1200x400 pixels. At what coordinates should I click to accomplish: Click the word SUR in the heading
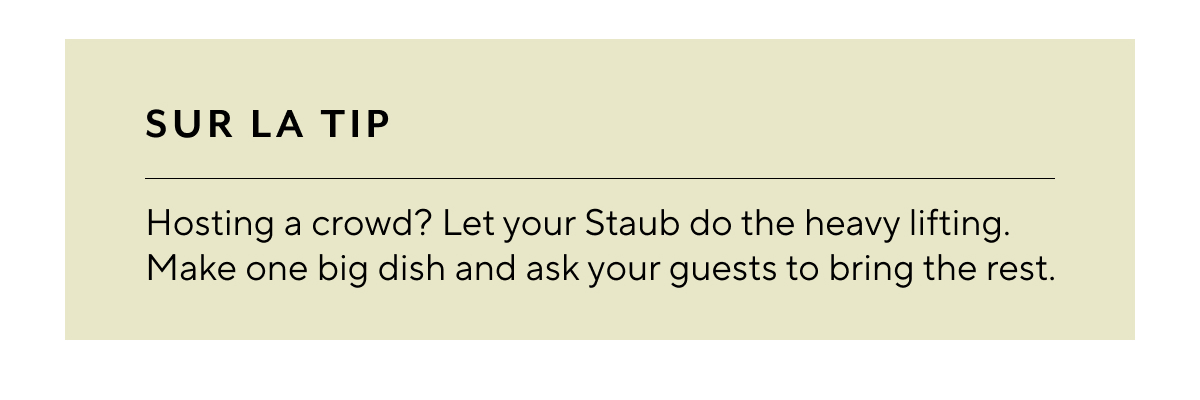181,124
